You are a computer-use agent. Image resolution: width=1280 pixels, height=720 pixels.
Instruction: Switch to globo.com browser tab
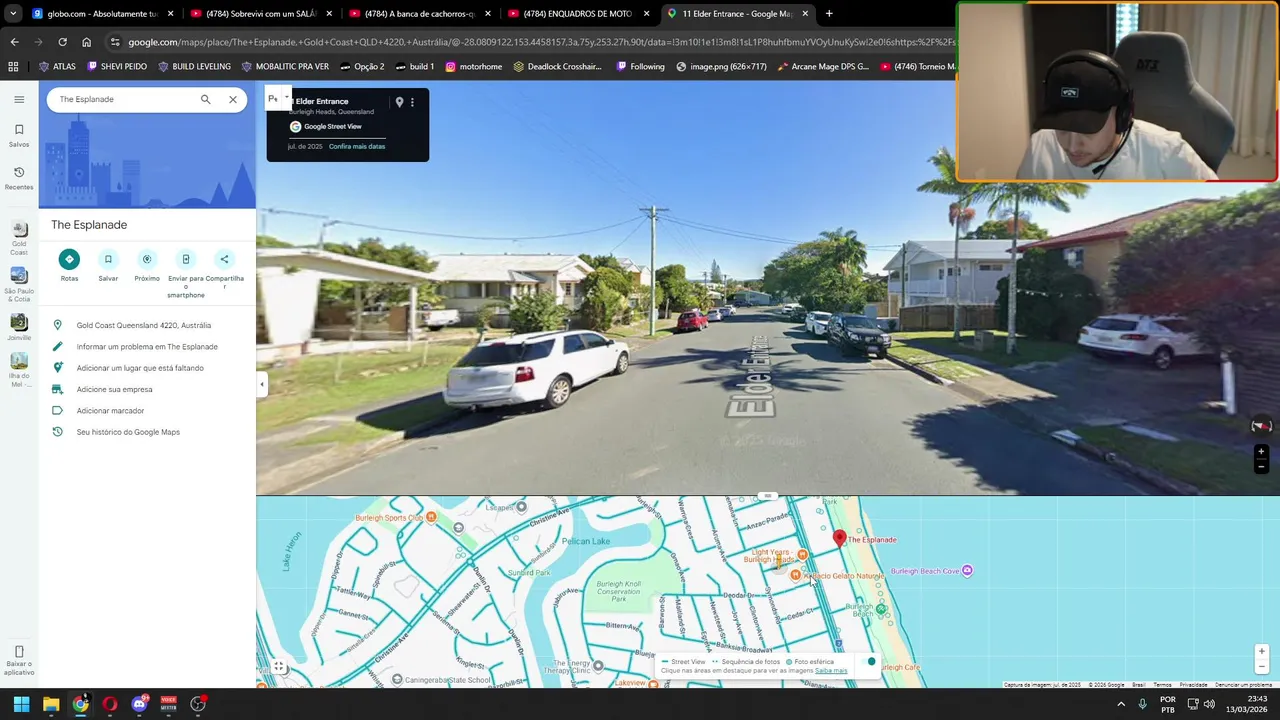point(102,14)
